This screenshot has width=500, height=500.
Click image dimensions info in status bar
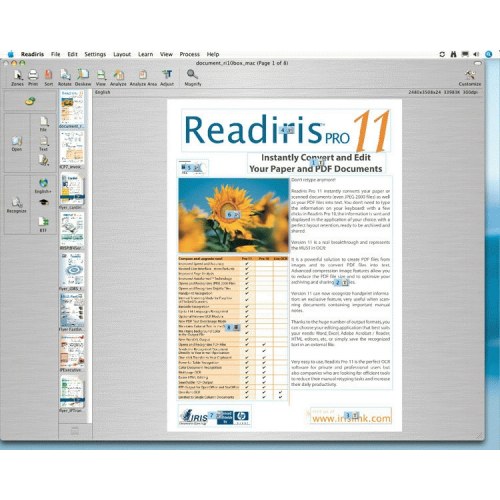click(443, 92)
